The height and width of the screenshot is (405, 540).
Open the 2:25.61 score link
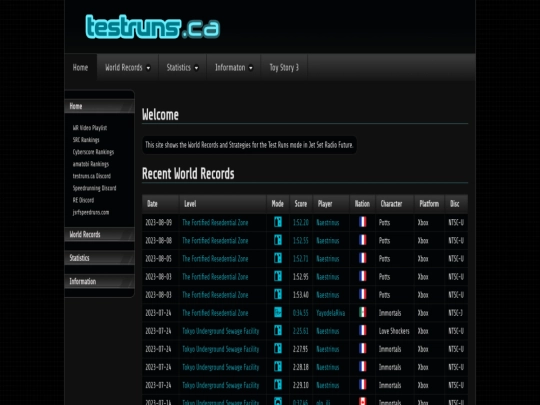[301, 331]
